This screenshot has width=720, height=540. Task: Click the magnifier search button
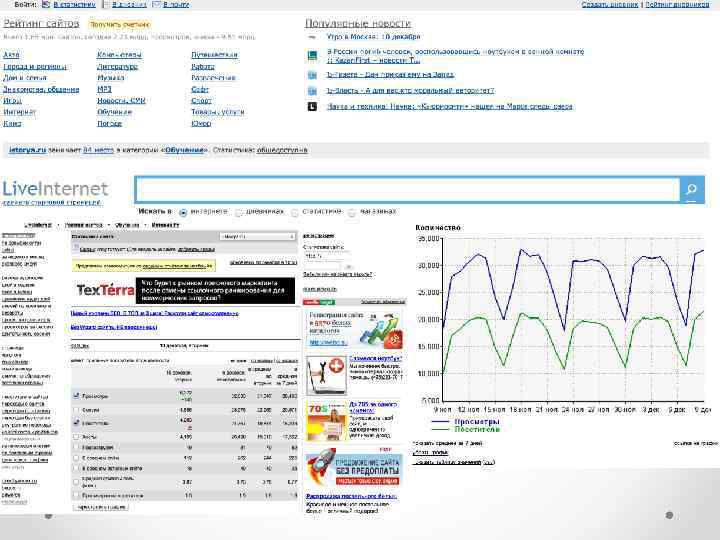point(692,189)
